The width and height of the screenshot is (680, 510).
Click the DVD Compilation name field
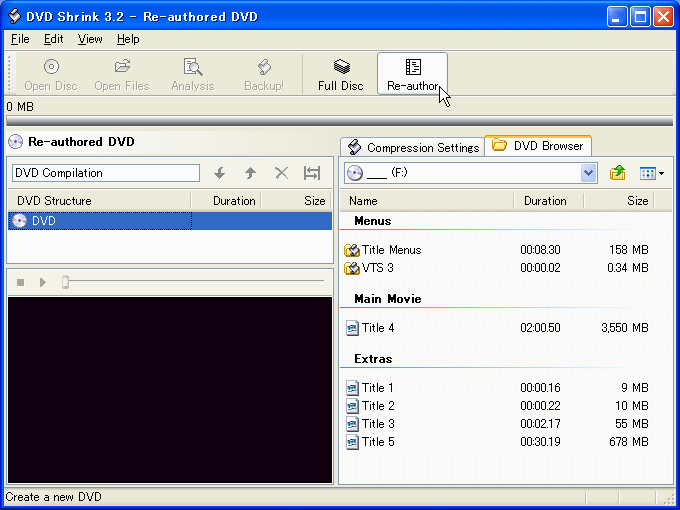[105, 173]
